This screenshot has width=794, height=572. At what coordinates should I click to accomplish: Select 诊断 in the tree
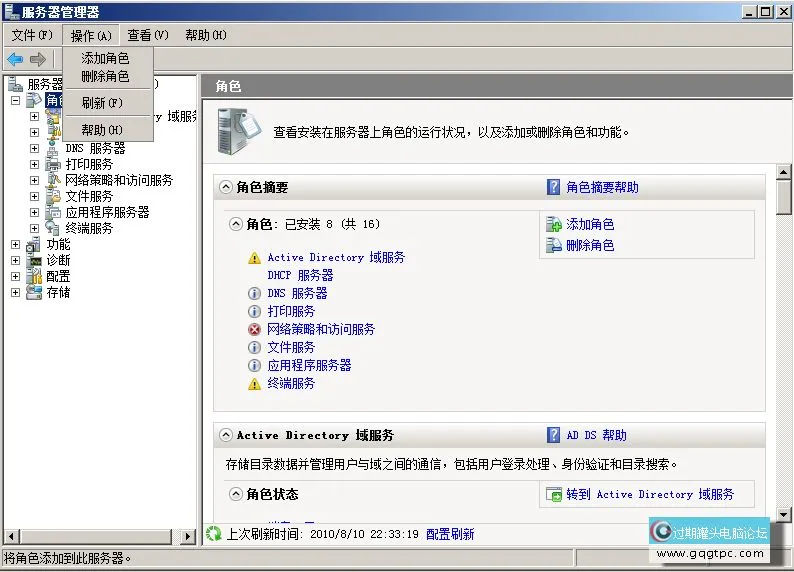(x=58, y=261)
